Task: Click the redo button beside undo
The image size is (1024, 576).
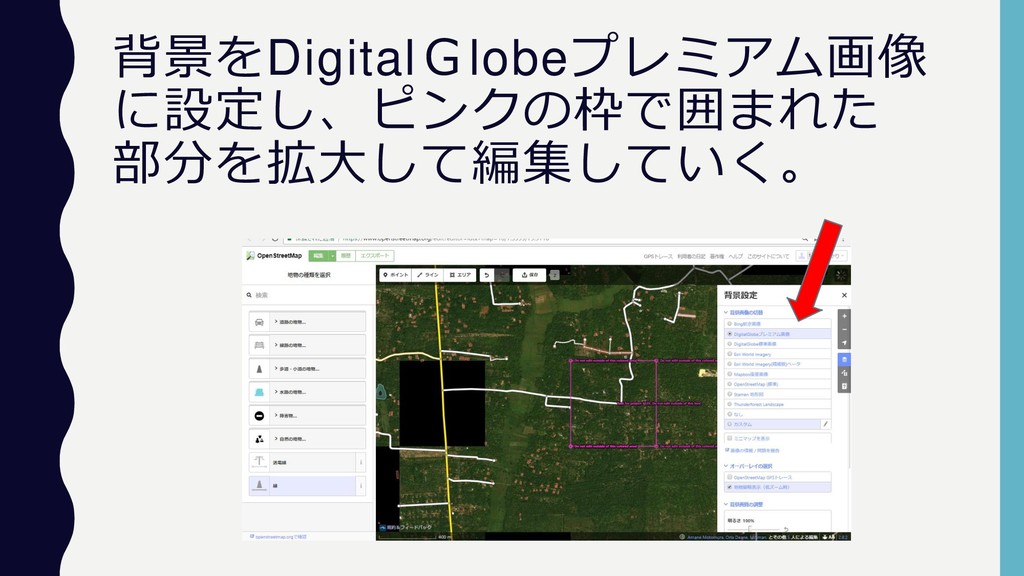Action: 502,275
